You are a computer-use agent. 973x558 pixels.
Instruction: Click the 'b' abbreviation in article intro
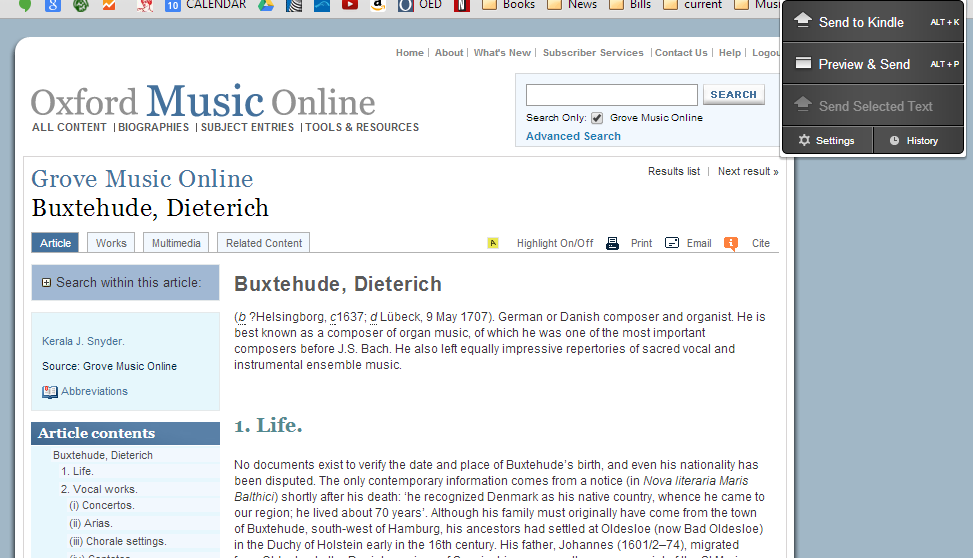click(x=241, y=317)
